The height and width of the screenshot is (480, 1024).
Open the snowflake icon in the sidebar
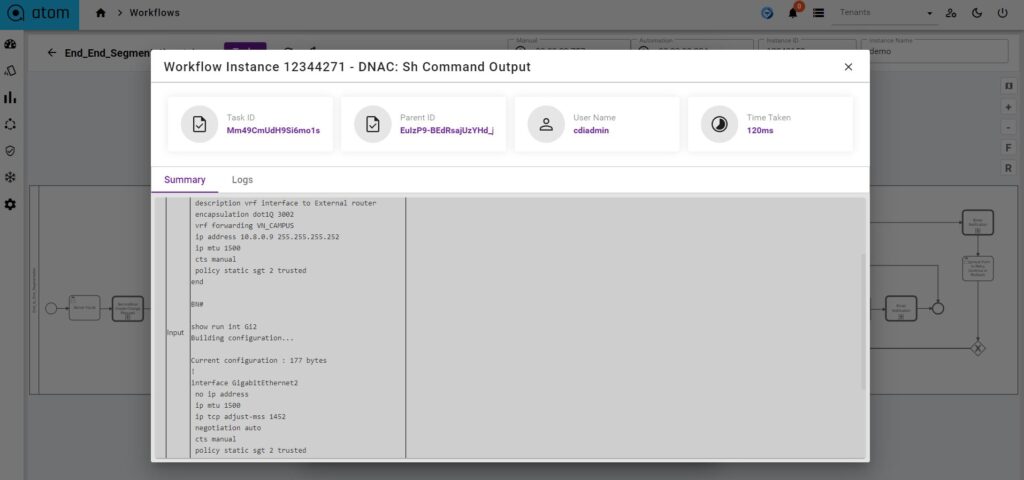coord(10,177)
